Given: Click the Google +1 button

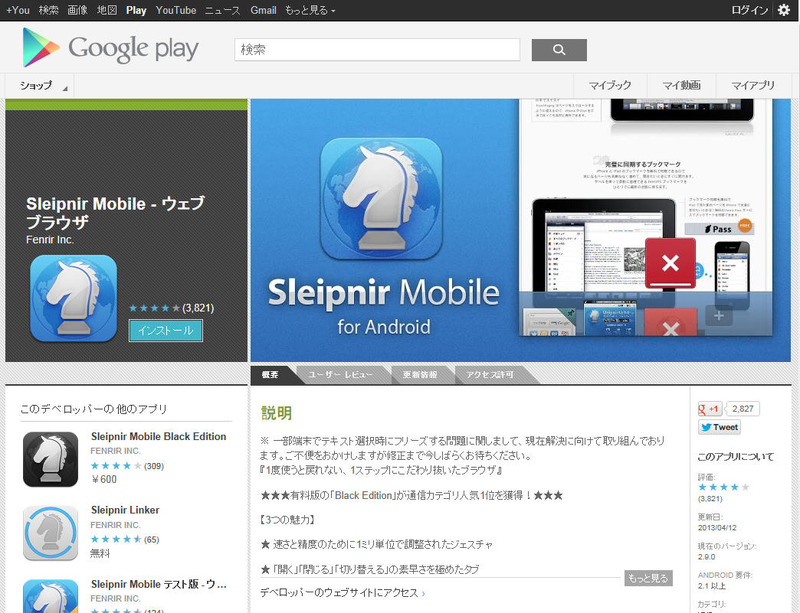Looking at the screenshot, I should [710, 409].
